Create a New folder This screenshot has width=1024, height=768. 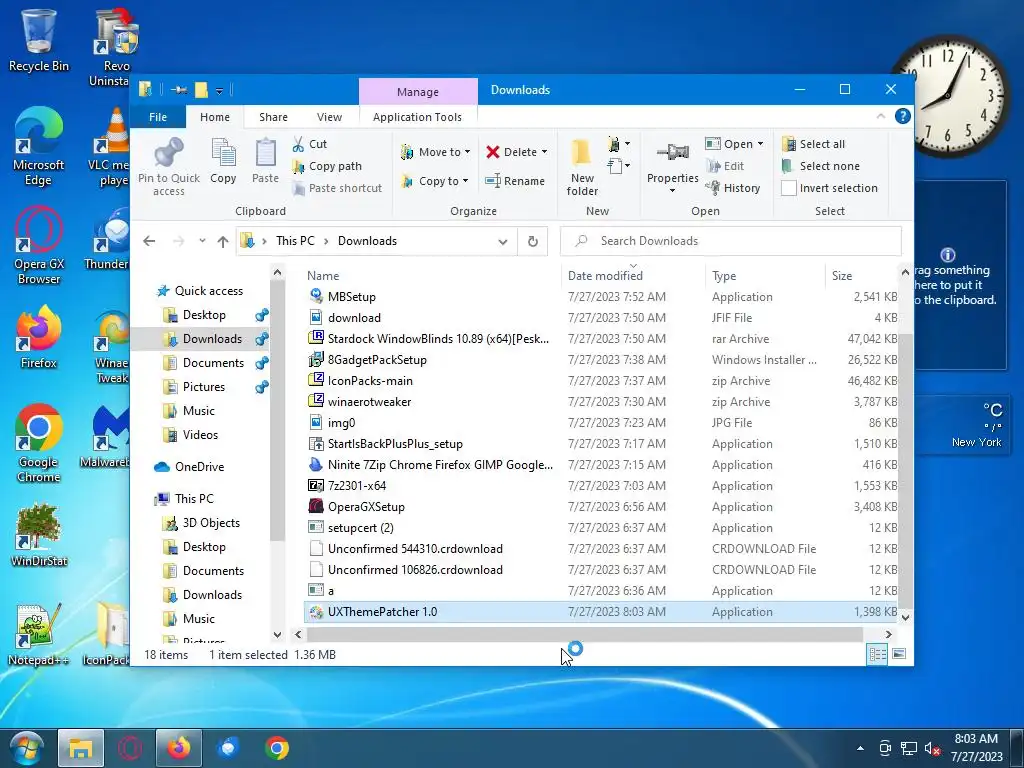582,166
